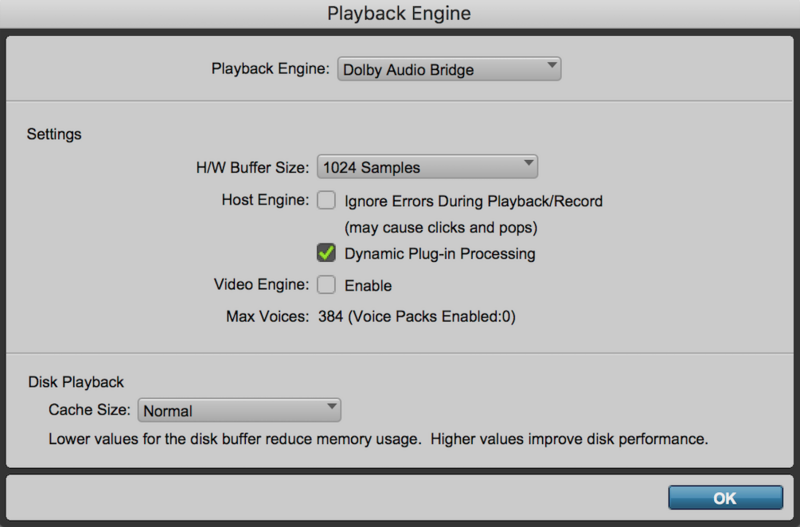Viewport: 800px width, 527px height.
Task: Expand the H/W Buffer Size dropdown
Action: [x=427, y=167]
